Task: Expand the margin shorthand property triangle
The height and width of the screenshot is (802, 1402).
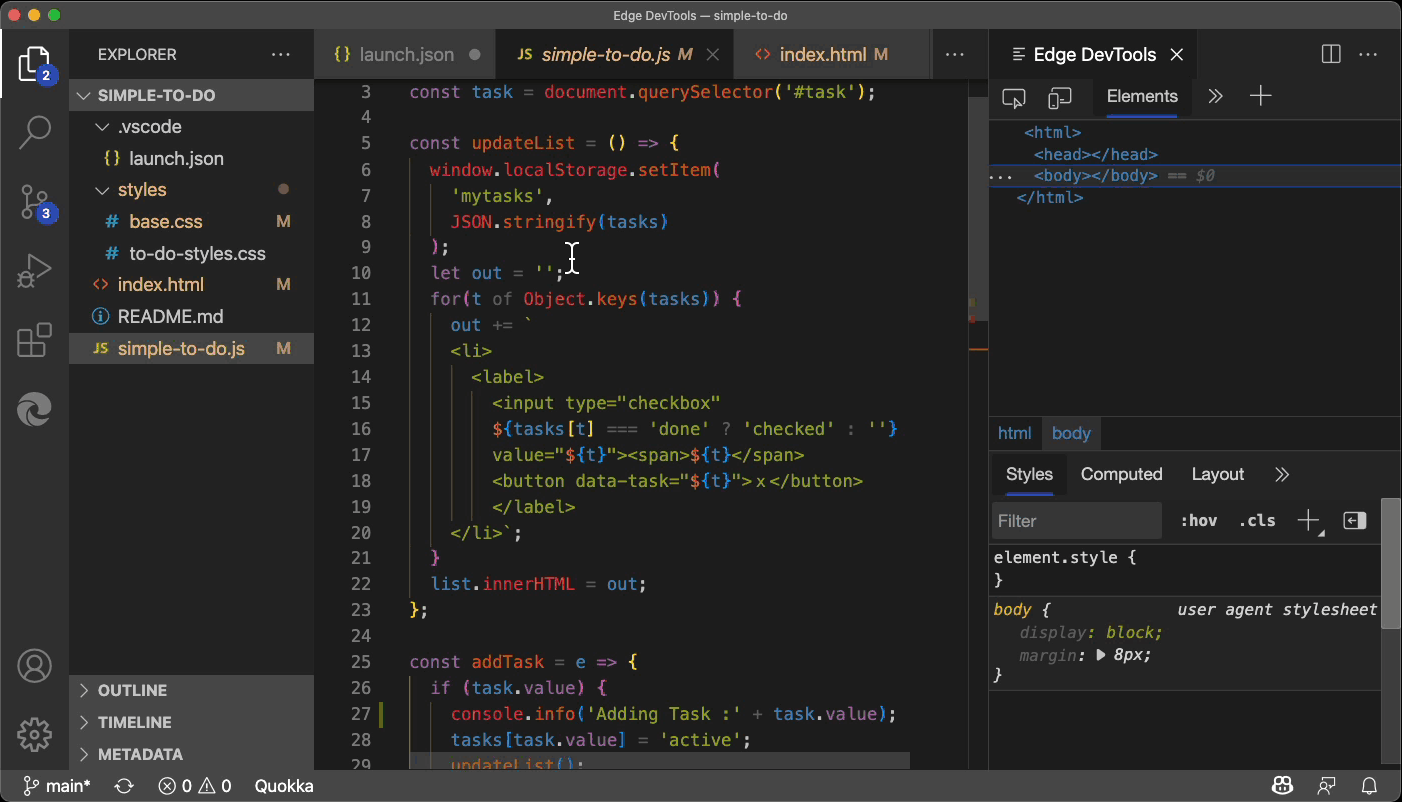Action: tap(1101, 656)
